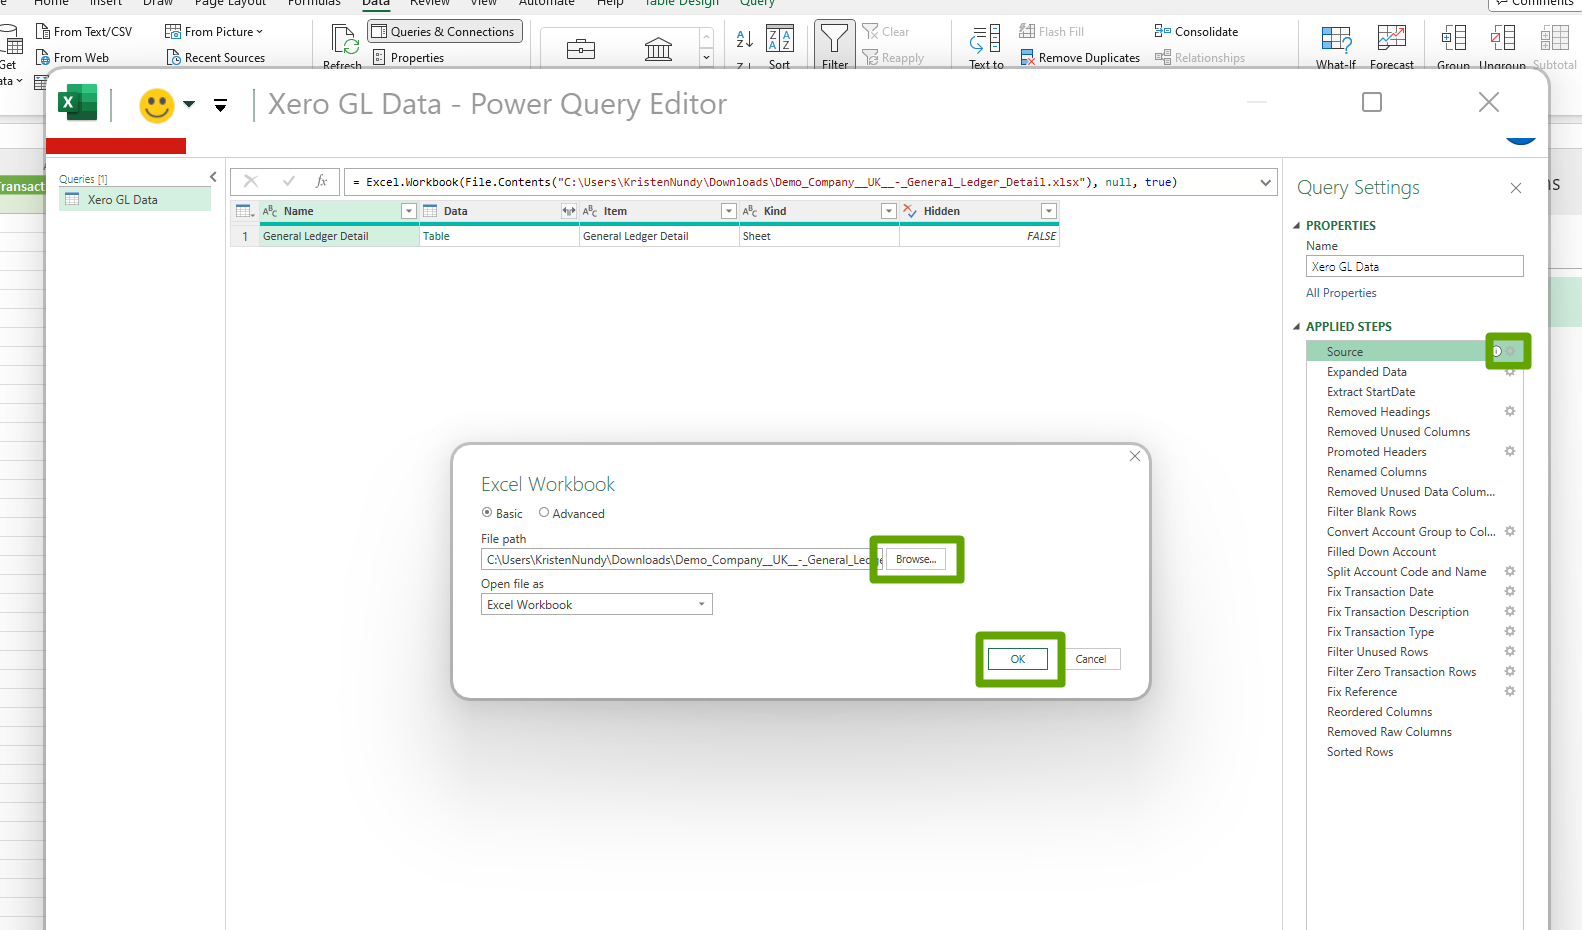This screenshot has width=1582, height=930.
Task: Open the 'Open file as' dropdown
Action: [x=702, y=604]
